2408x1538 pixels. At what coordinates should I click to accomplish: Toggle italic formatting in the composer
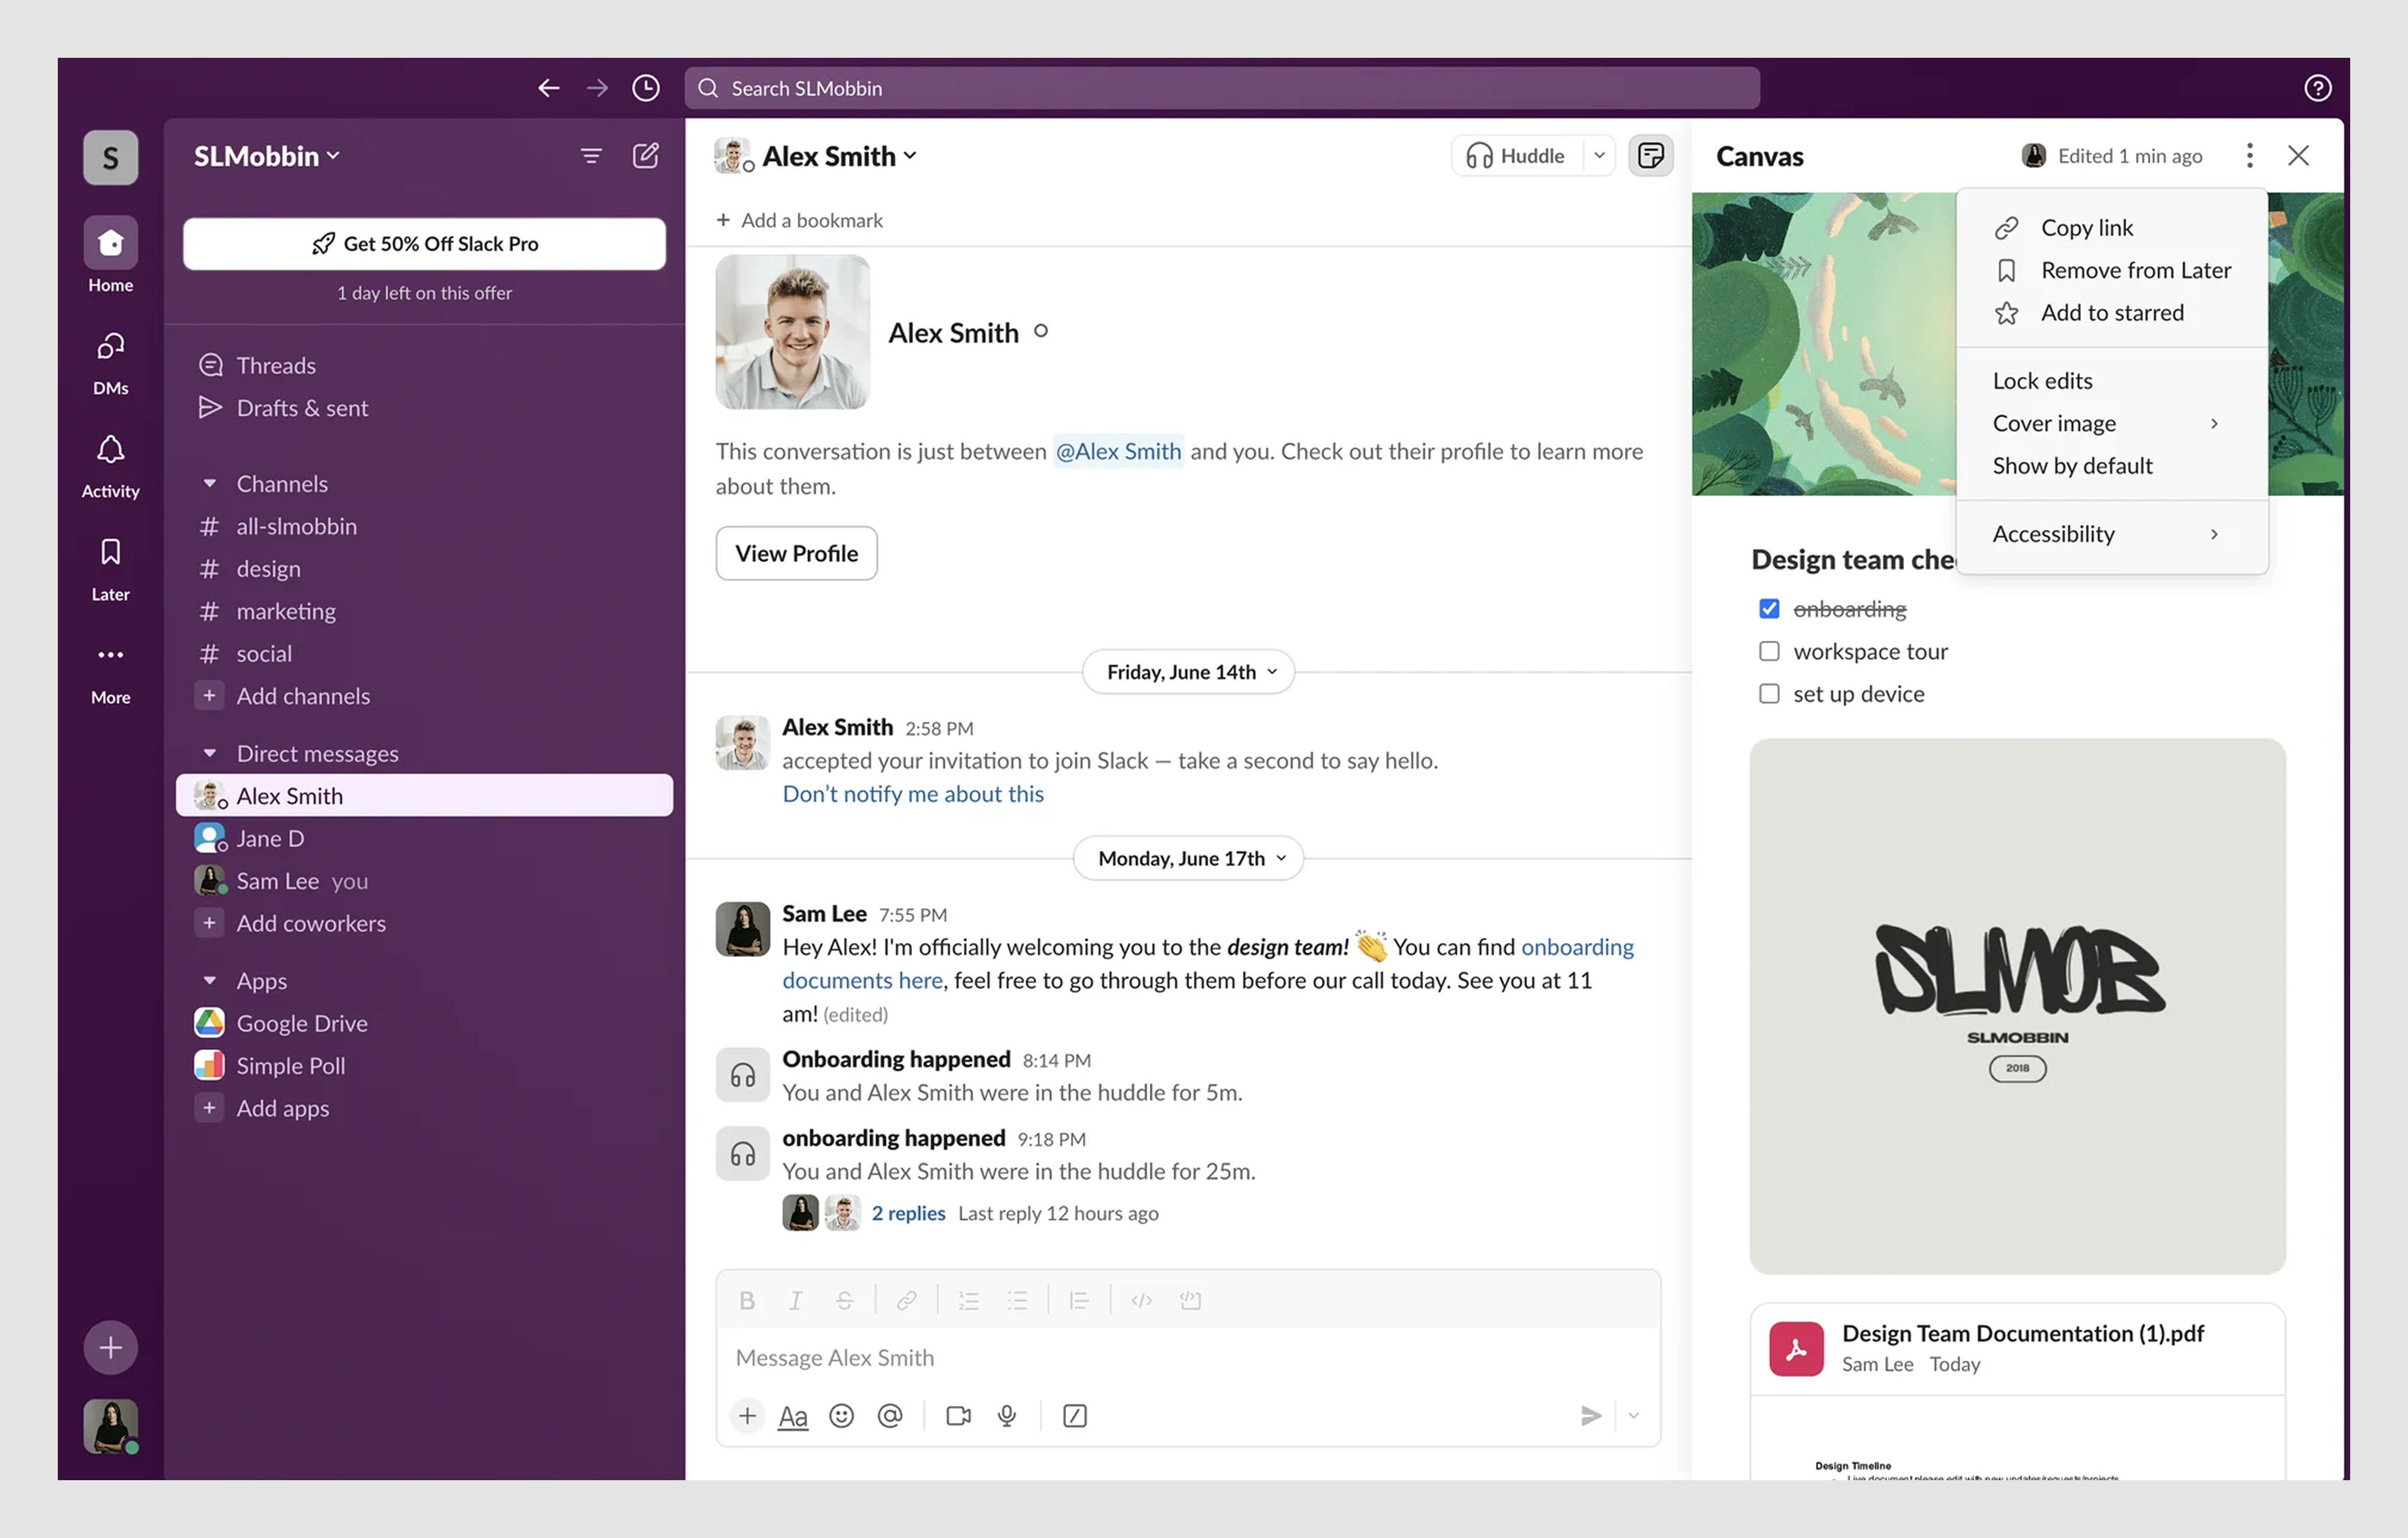coord(795,1300)
